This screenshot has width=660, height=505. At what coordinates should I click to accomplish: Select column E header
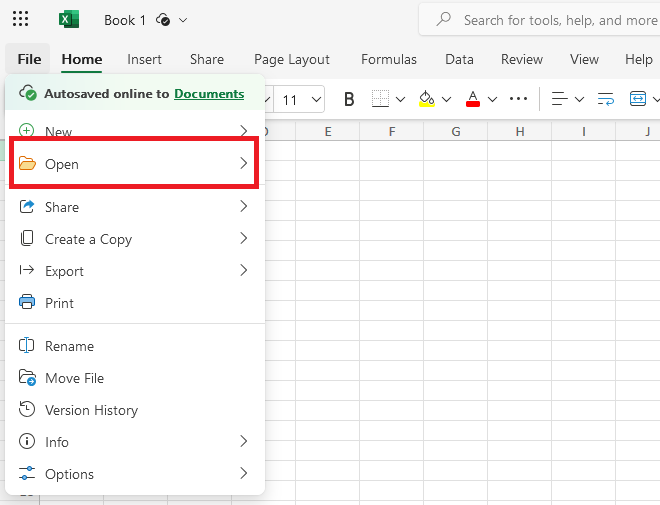click(327, 132)
